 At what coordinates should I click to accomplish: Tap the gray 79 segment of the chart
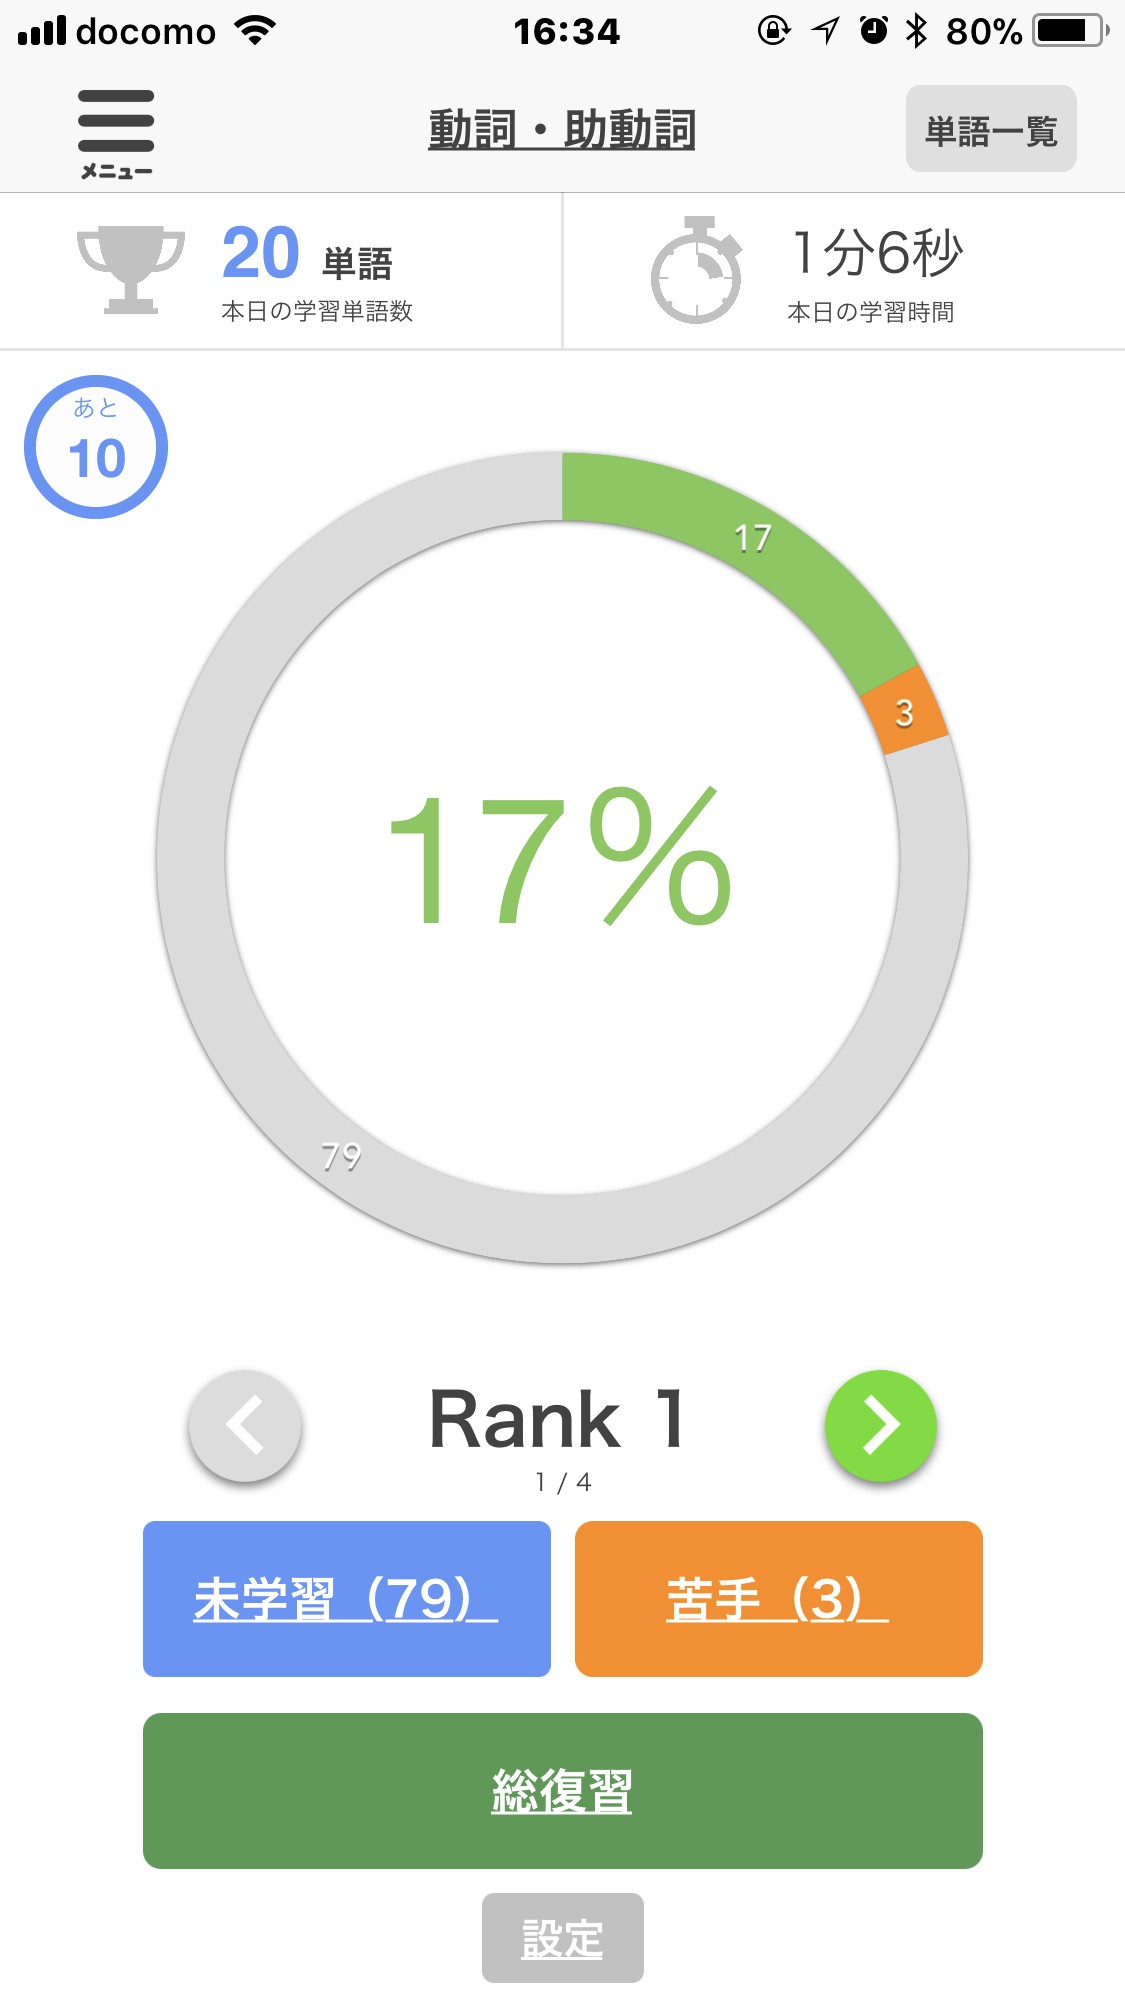(x=341, y=1157)
